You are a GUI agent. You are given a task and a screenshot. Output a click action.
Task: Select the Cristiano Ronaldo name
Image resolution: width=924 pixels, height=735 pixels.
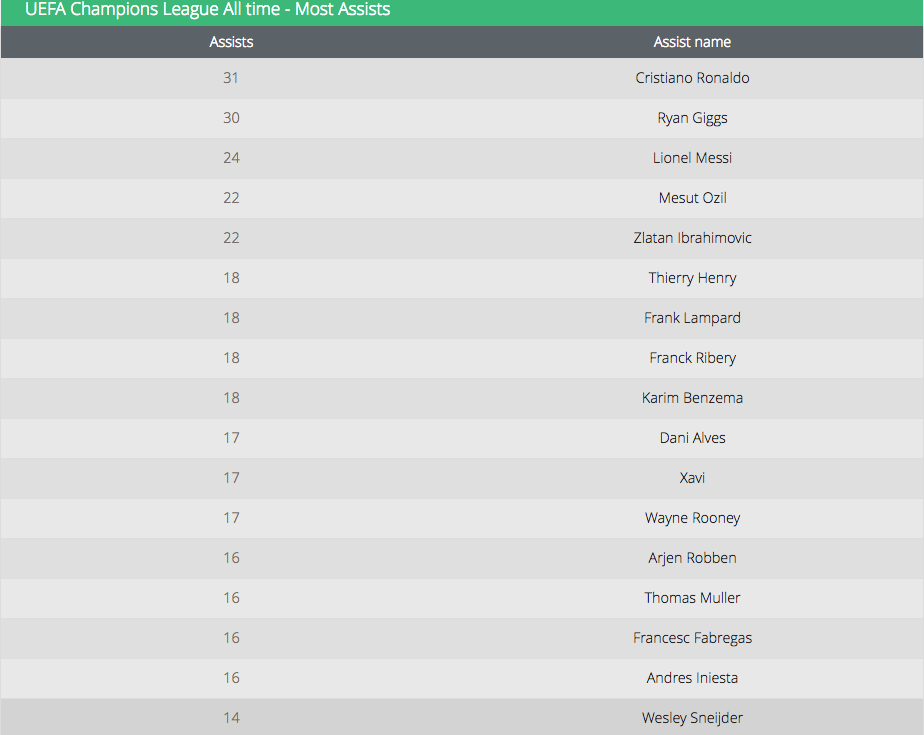692,78
